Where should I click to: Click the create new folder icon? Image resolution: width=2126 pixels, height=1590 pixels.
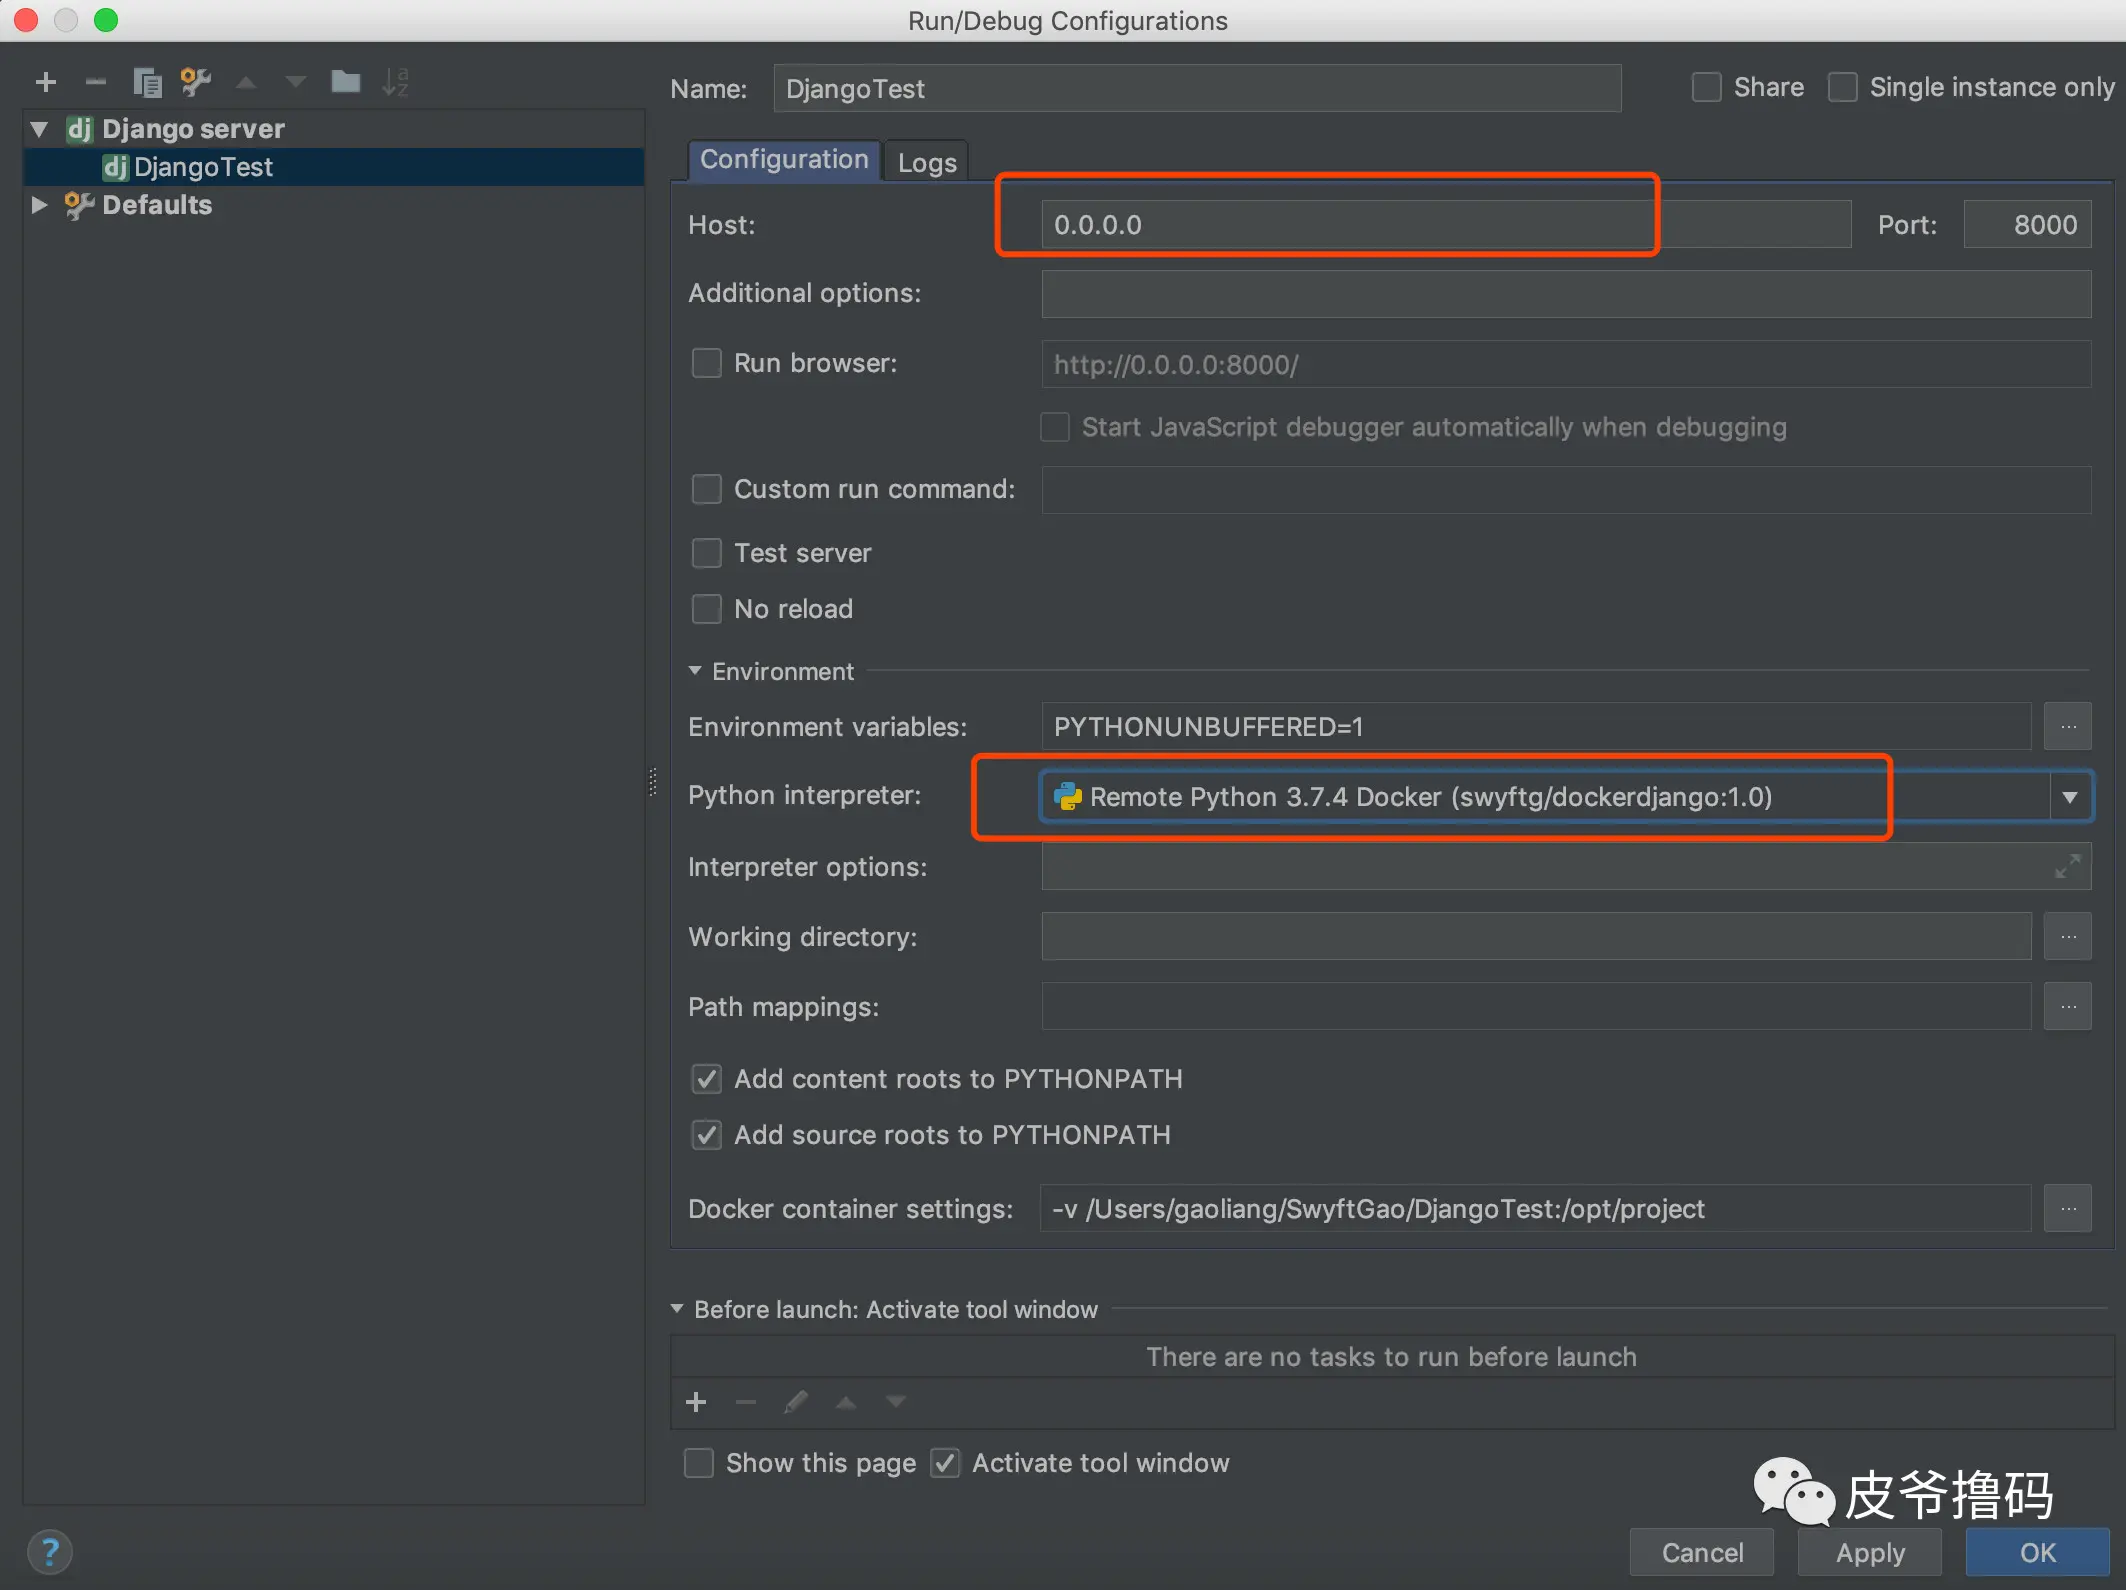(345, 82)
